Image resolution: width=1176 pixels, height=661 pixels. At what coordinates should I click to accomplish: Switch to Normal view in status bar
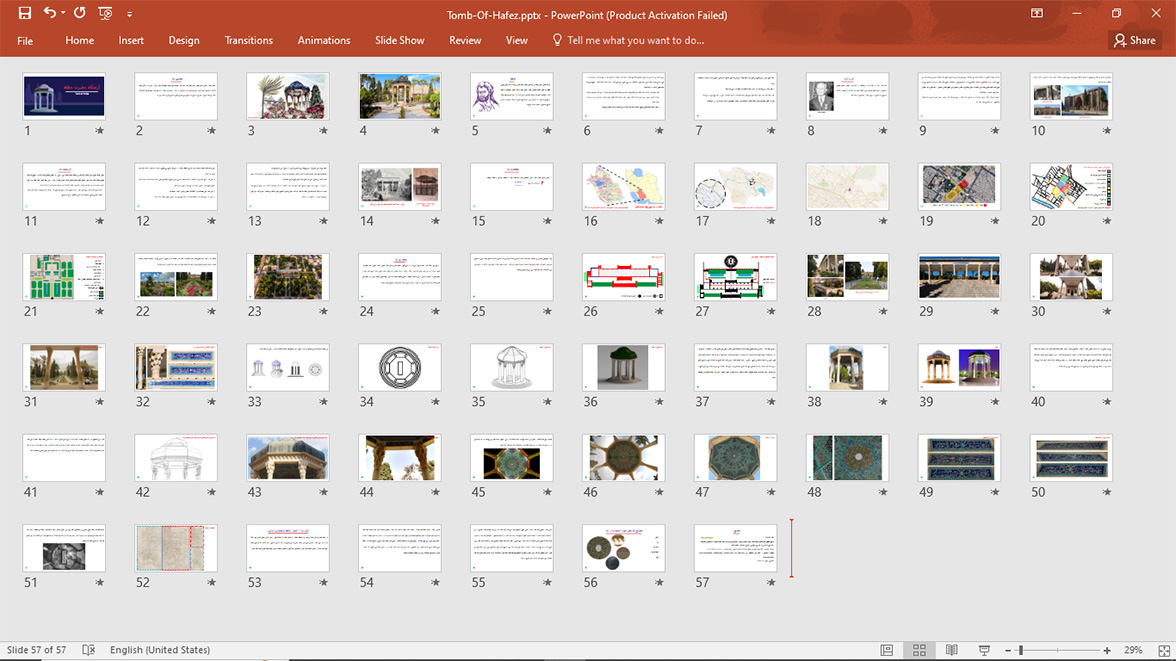(x=887, y=650)
